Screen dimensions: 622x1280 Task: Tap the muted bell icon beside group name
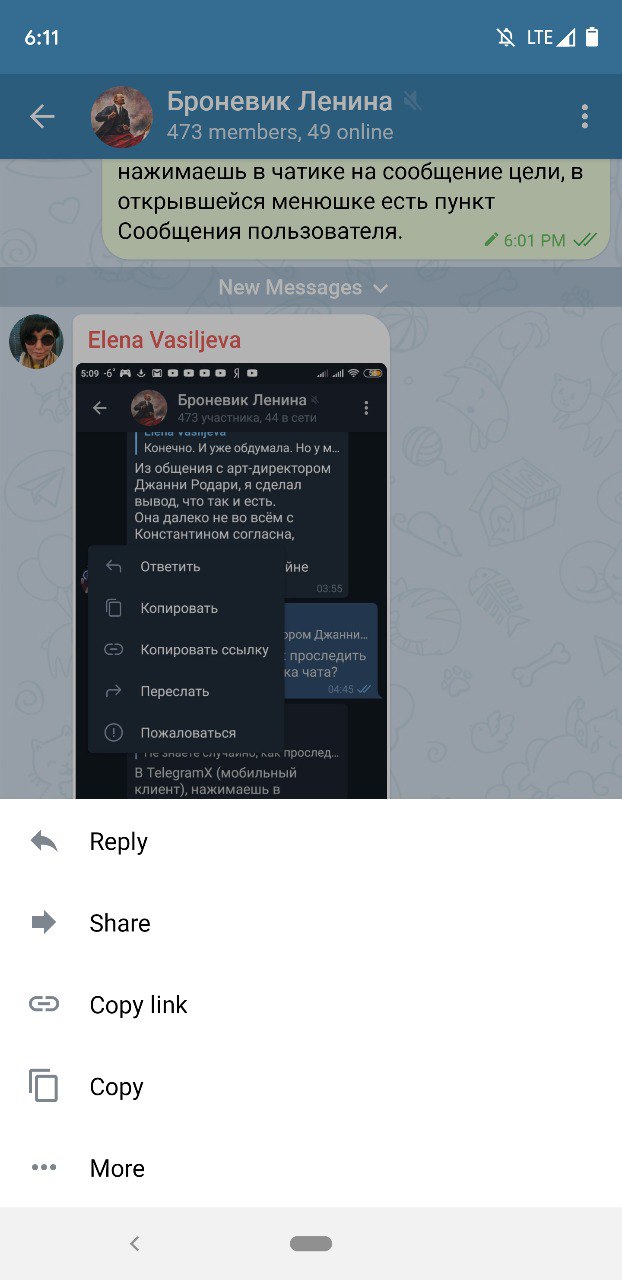tap(412, 101)
